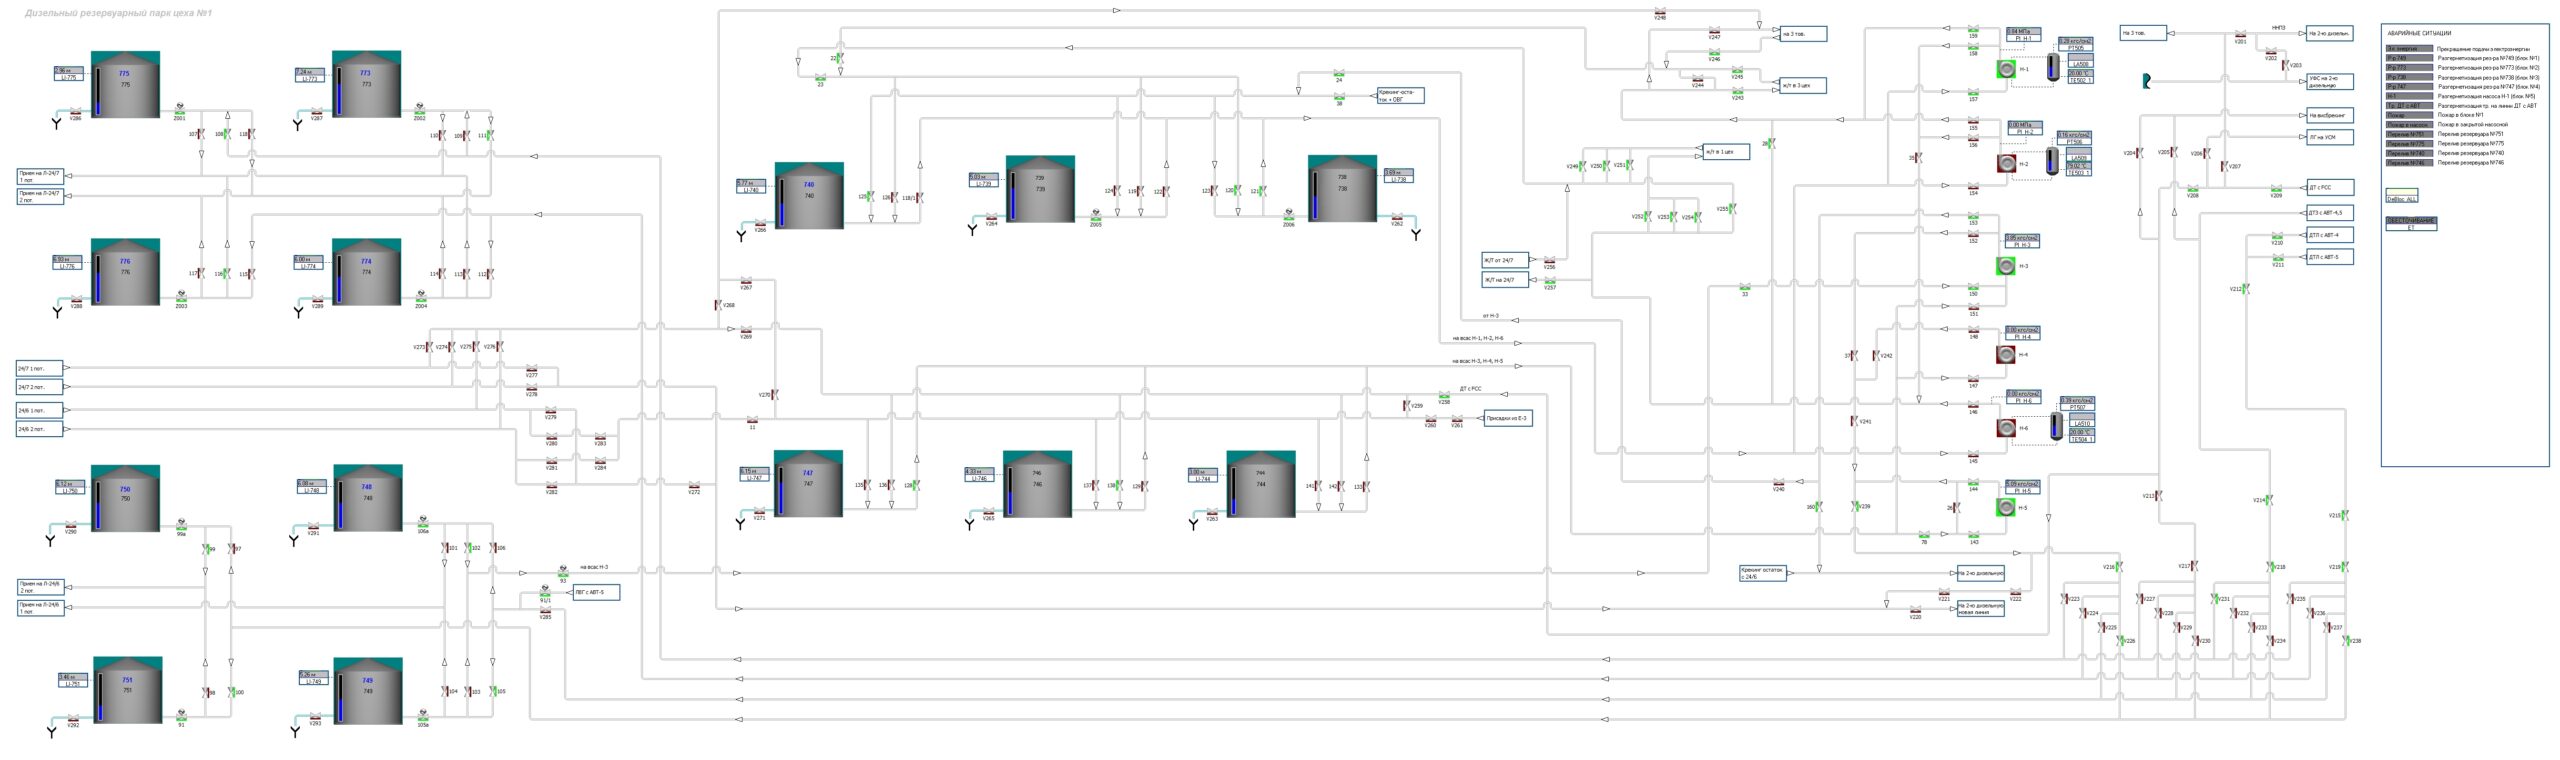Select storage tank 744

[1261, 484]
